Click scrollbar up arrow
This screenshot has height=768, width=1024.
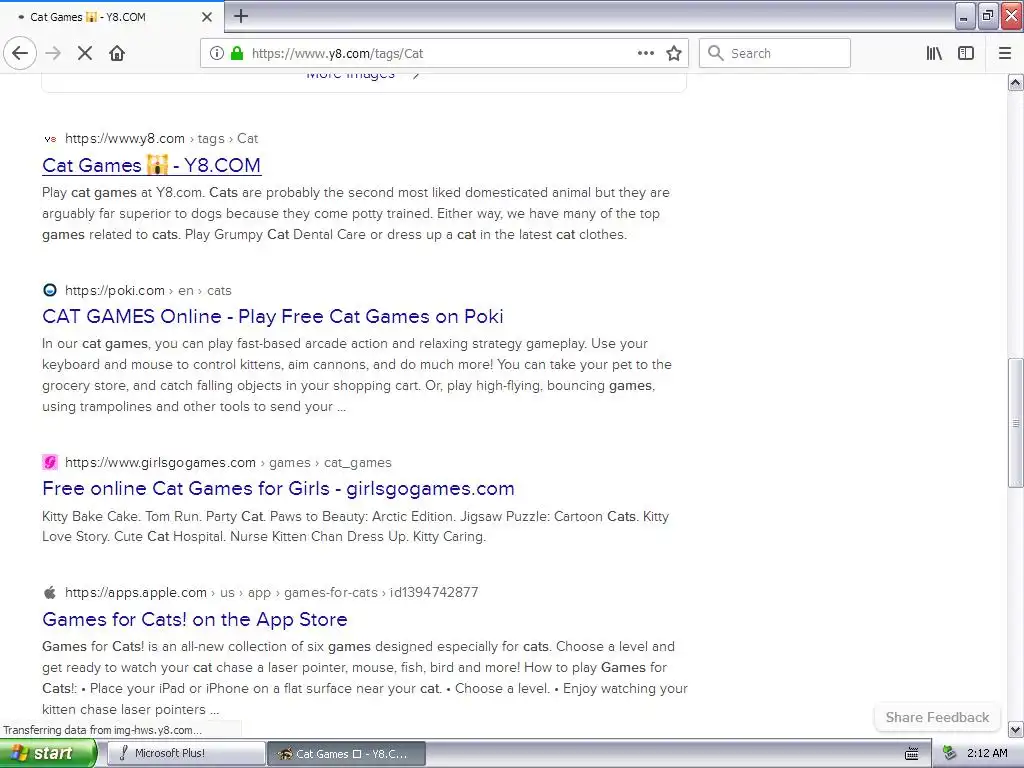[1016, 83]
